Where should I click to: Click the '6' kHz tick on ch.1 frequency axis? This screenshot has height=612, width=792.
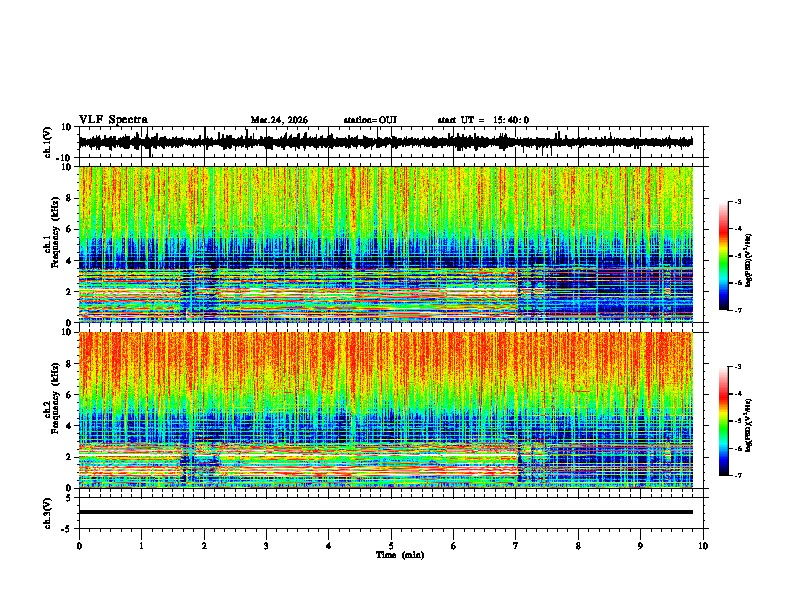70,230
